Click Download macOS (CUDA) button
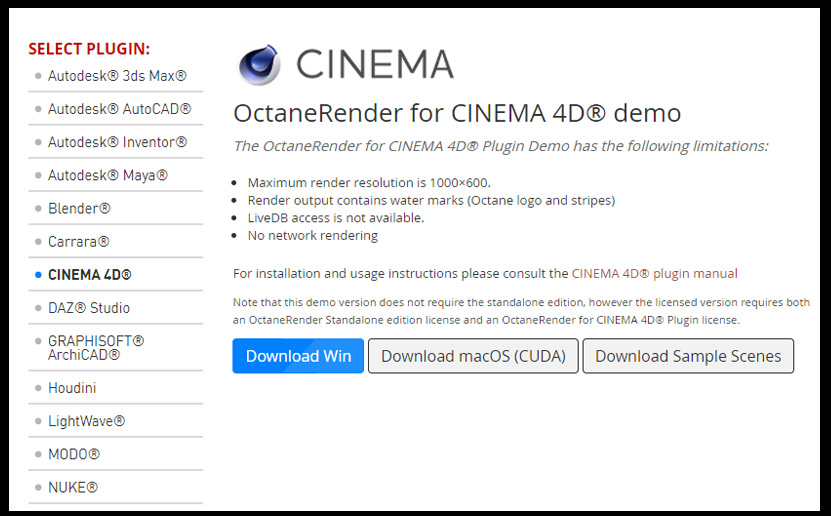This screenshot has width=831, height=516. coord(473,356)
